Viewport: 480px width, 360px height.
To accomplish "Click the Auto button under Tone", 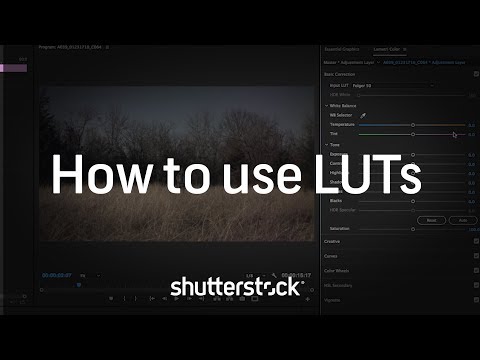I will 463,220.
